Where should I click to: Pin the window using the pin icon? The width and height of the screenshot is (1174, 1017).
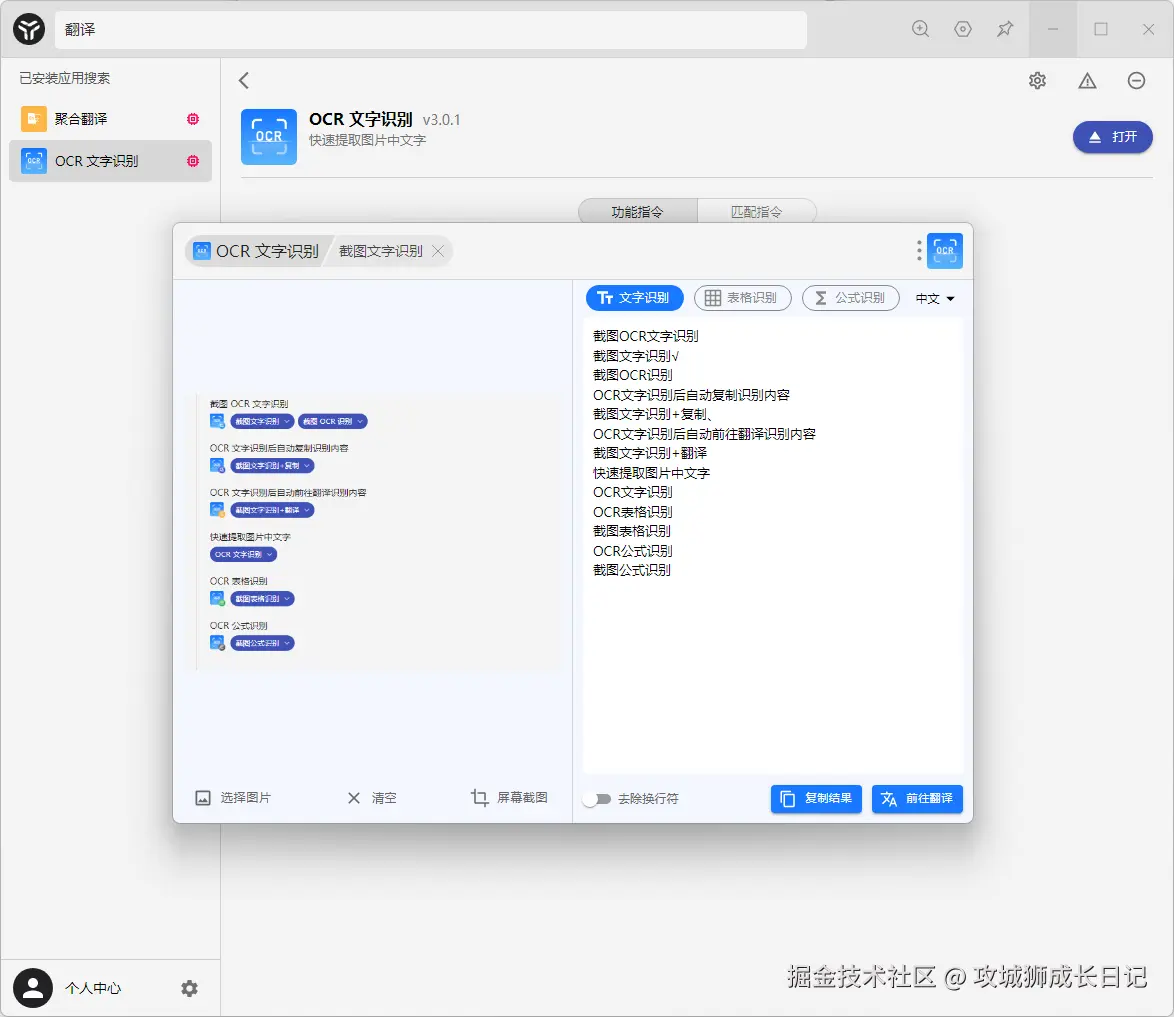coord(1005,29)
